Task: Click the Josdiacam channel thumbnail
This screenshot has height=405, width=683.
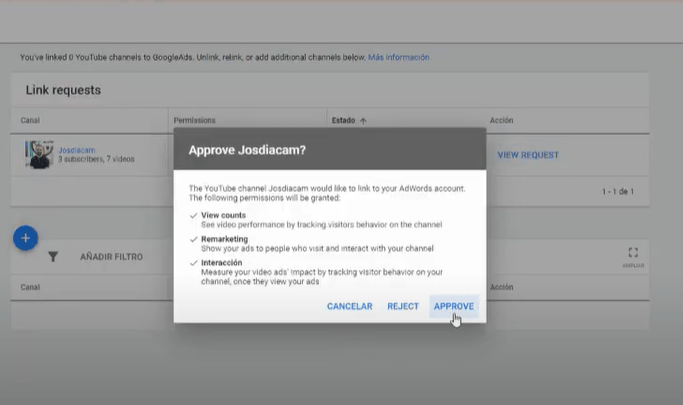Action: (x=39, y=154)
